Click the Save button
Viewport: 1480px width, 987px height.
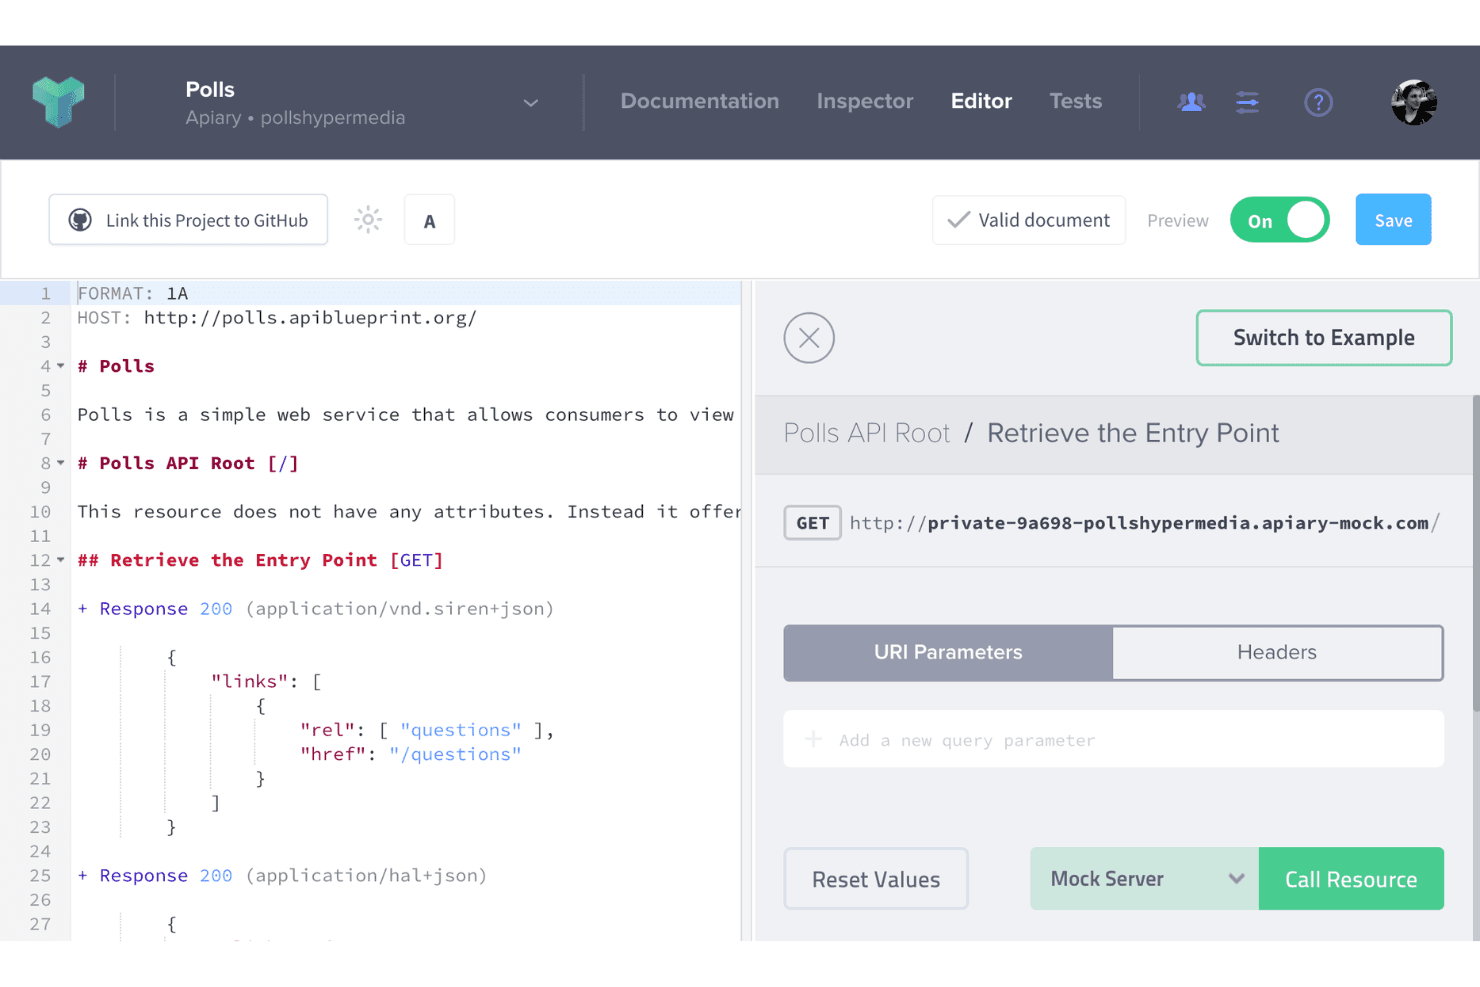click(x=1393, y=220)
